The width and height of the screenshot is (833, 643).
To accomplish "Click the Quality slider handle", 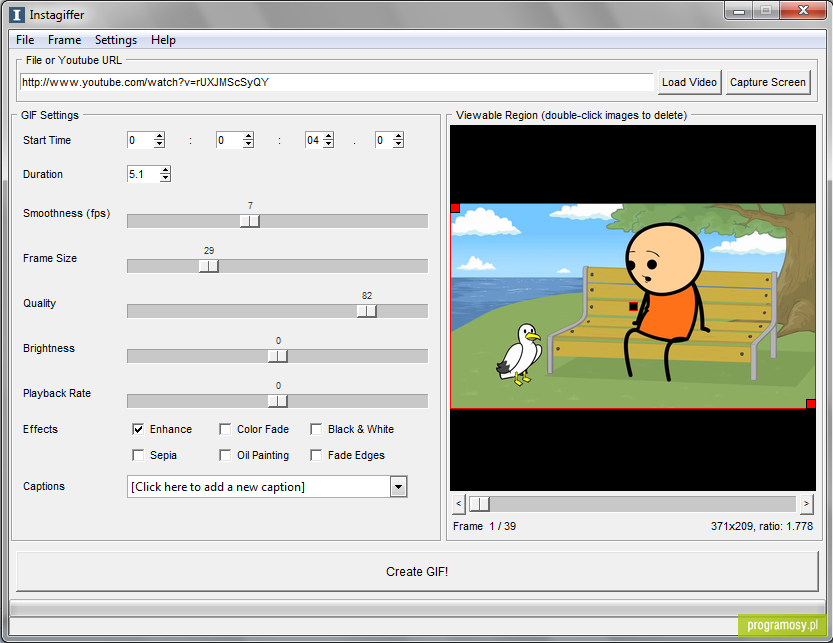I will coord(367,311).
